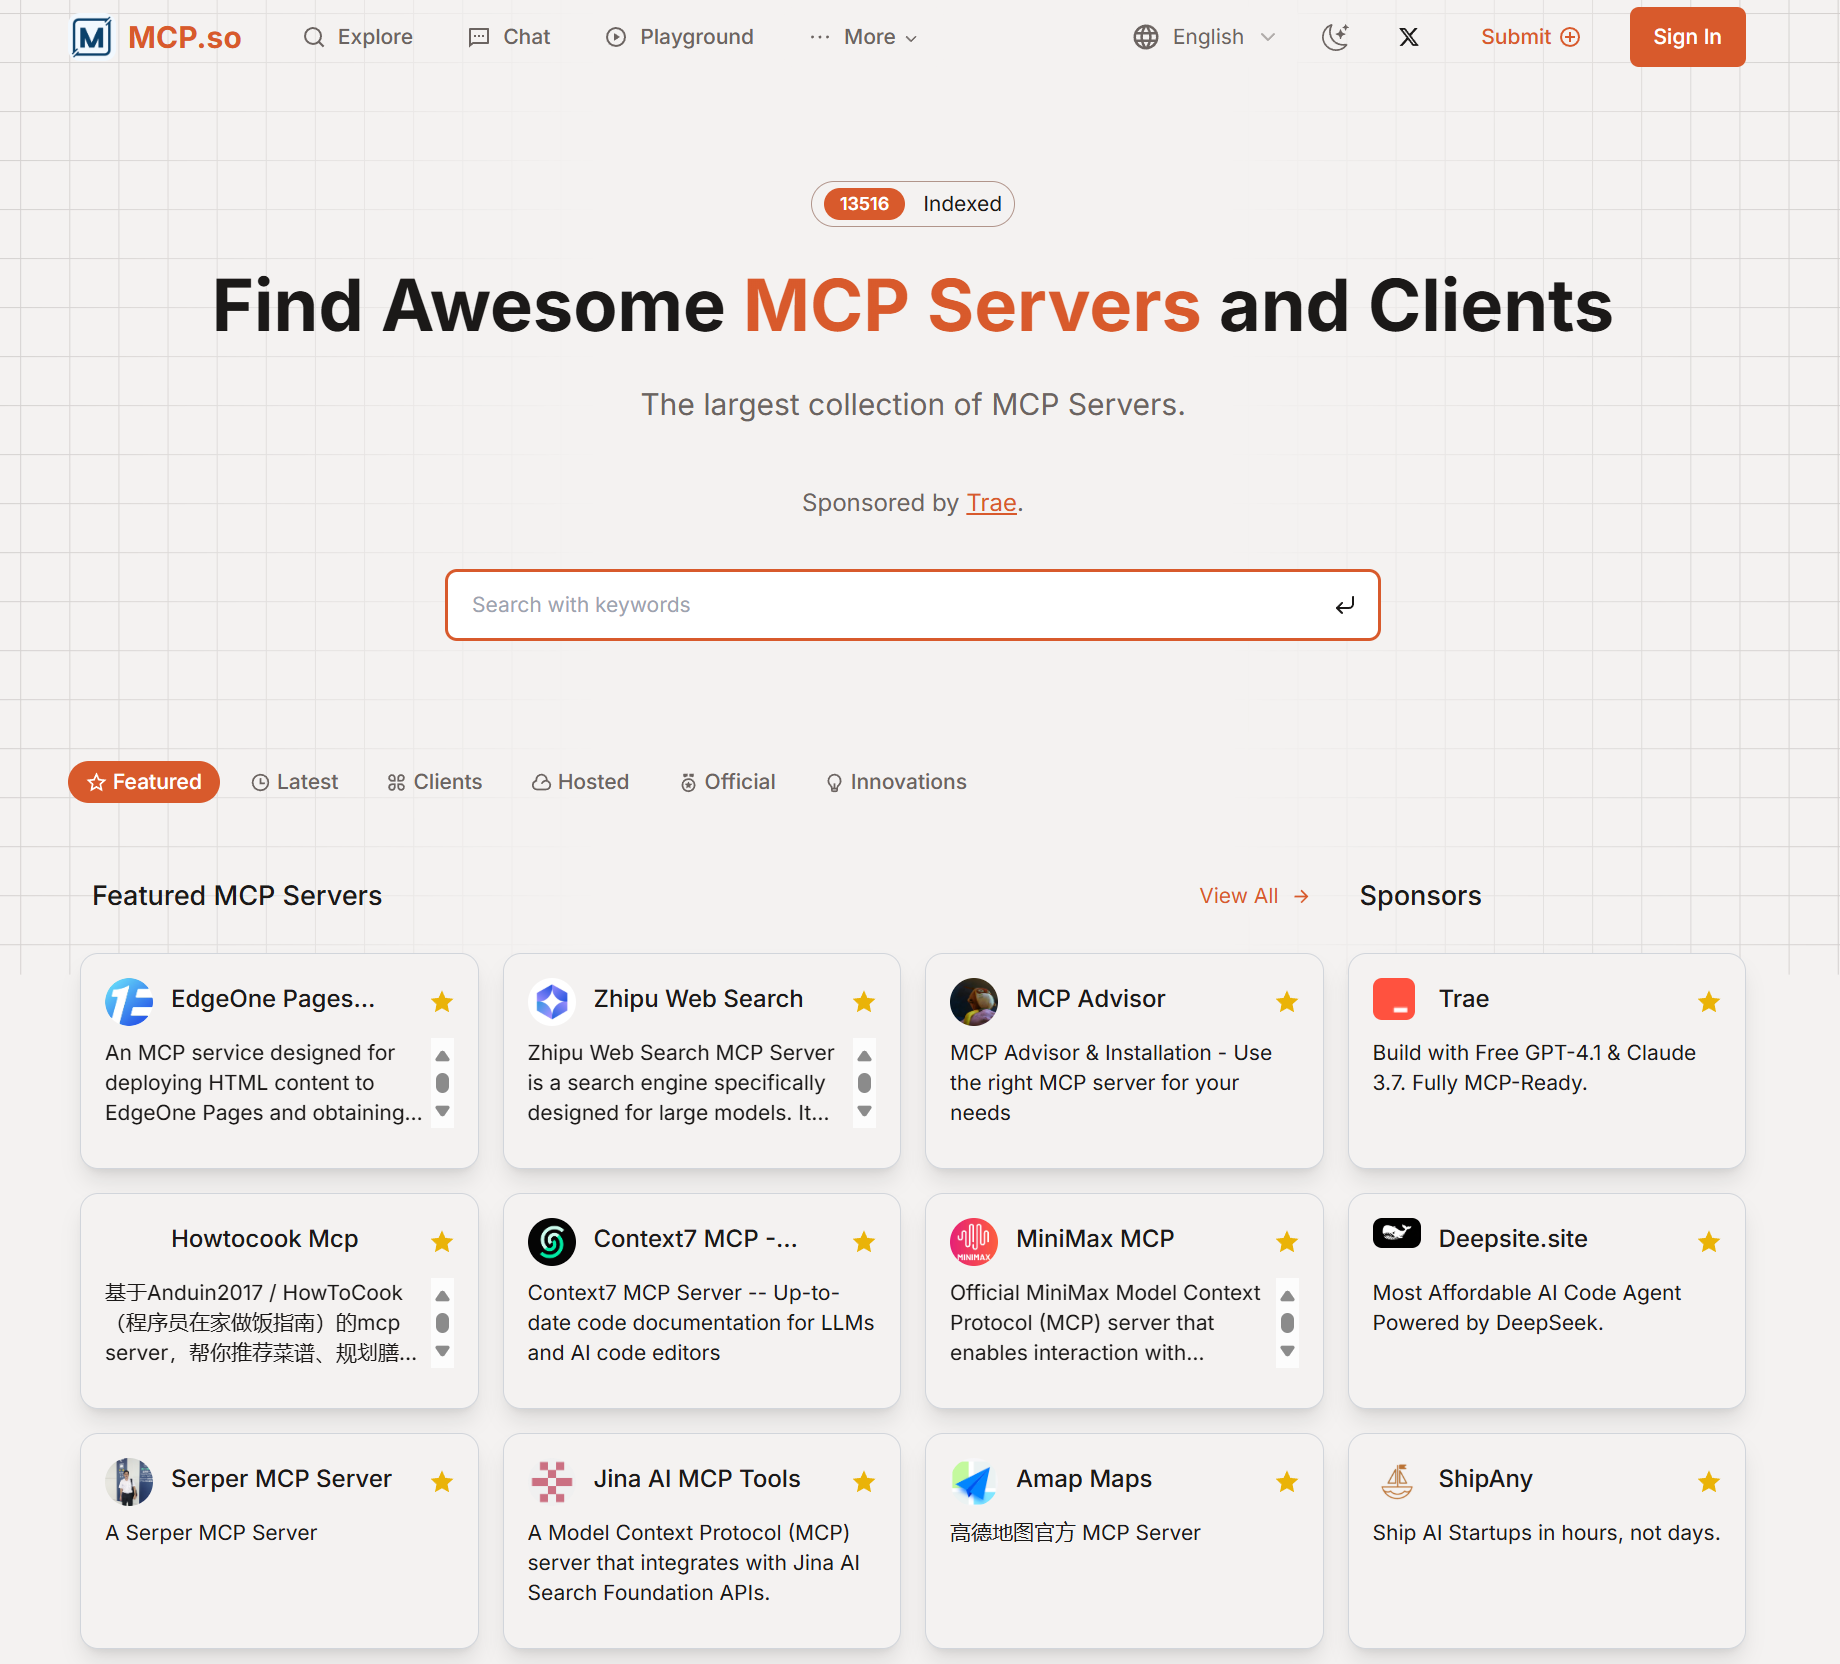
Task: Click star icon on ShipAny card
Action: point(1709,1481)
